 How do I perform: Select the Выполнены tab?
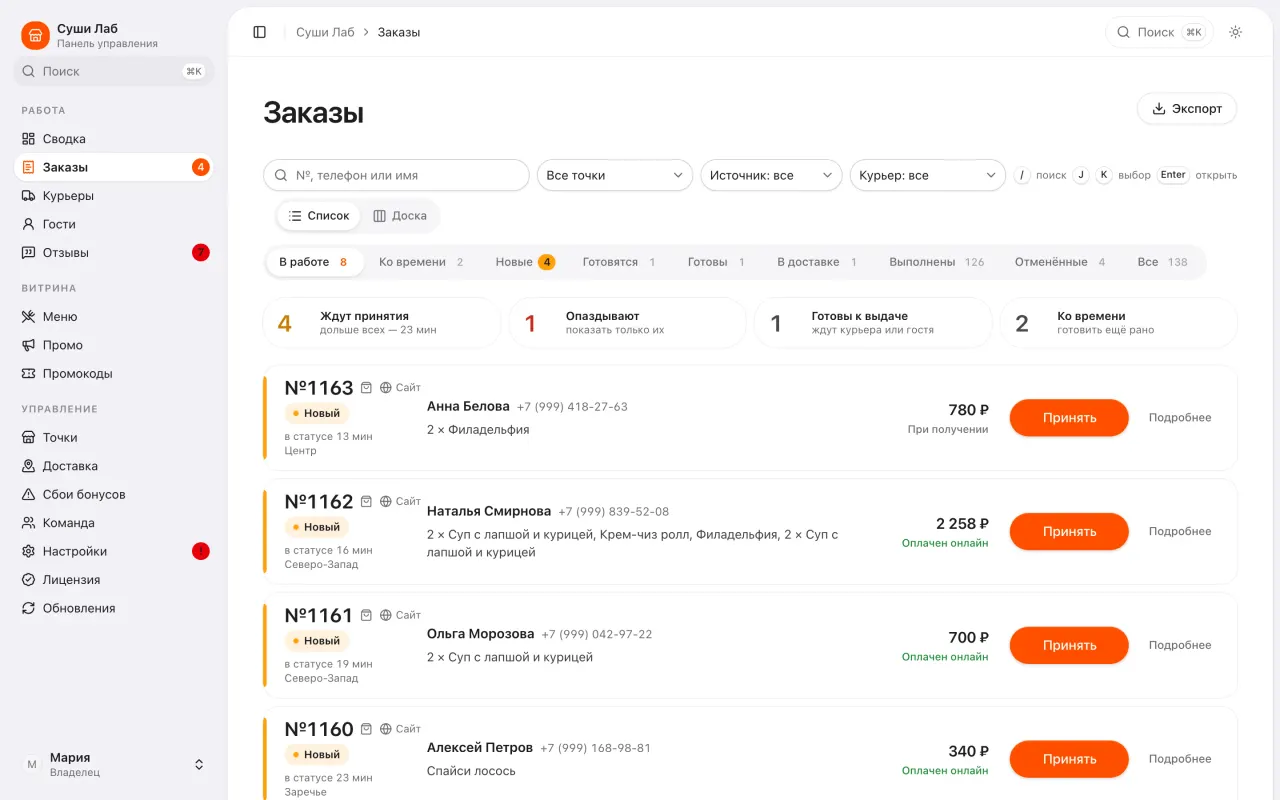(x=937, y=262)
